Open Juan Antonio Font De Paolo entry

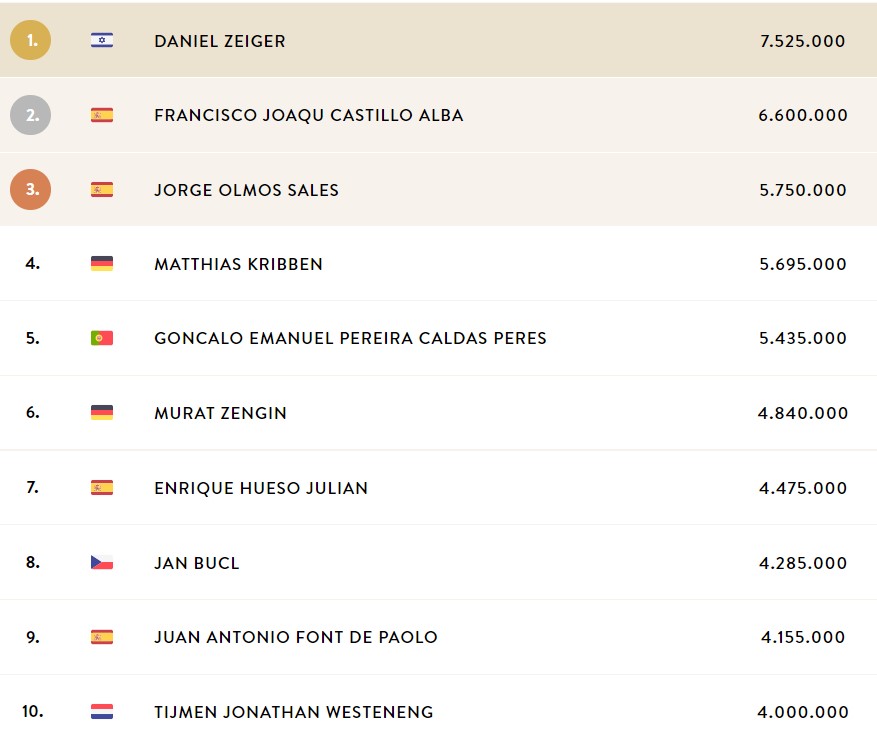click(296, 637)
